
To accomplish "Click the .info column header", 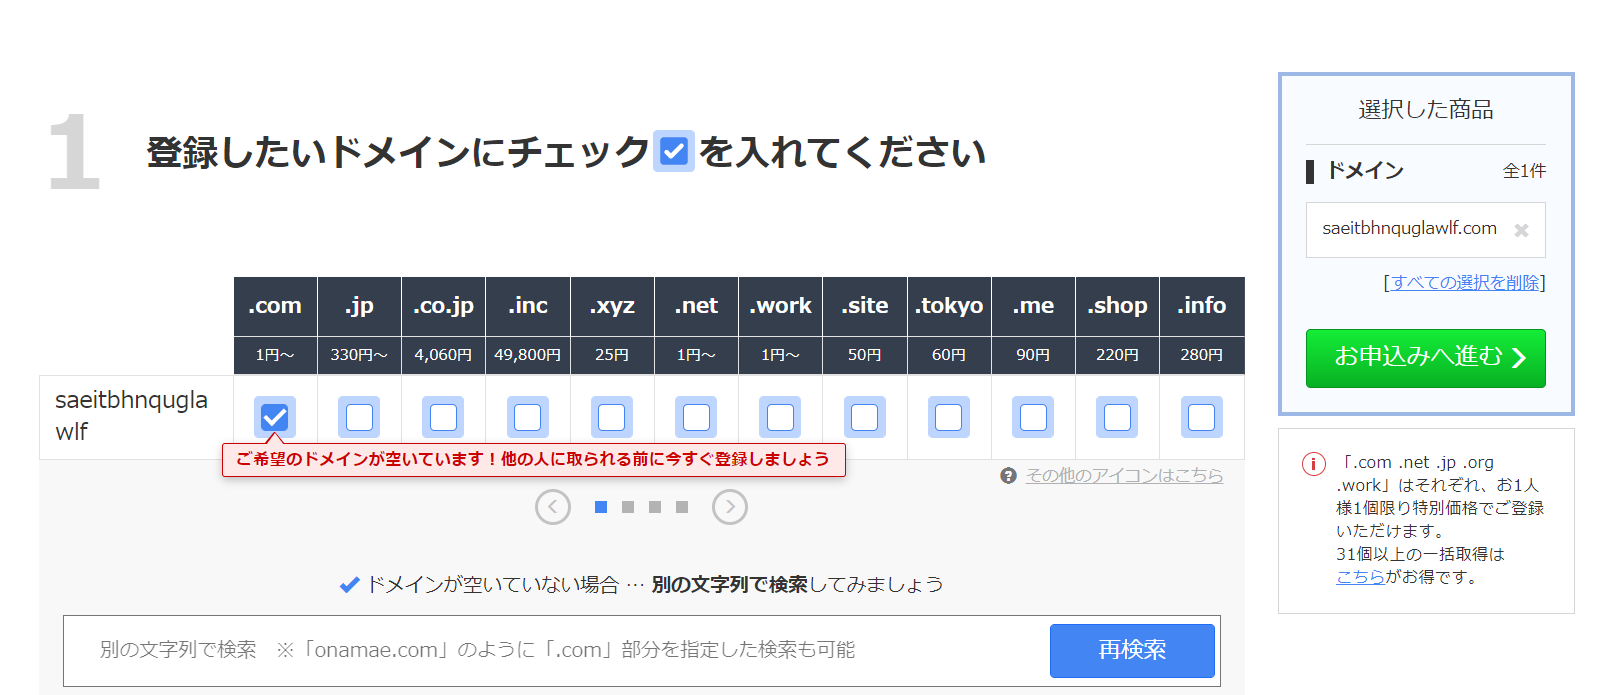I will click(1202, 306).
